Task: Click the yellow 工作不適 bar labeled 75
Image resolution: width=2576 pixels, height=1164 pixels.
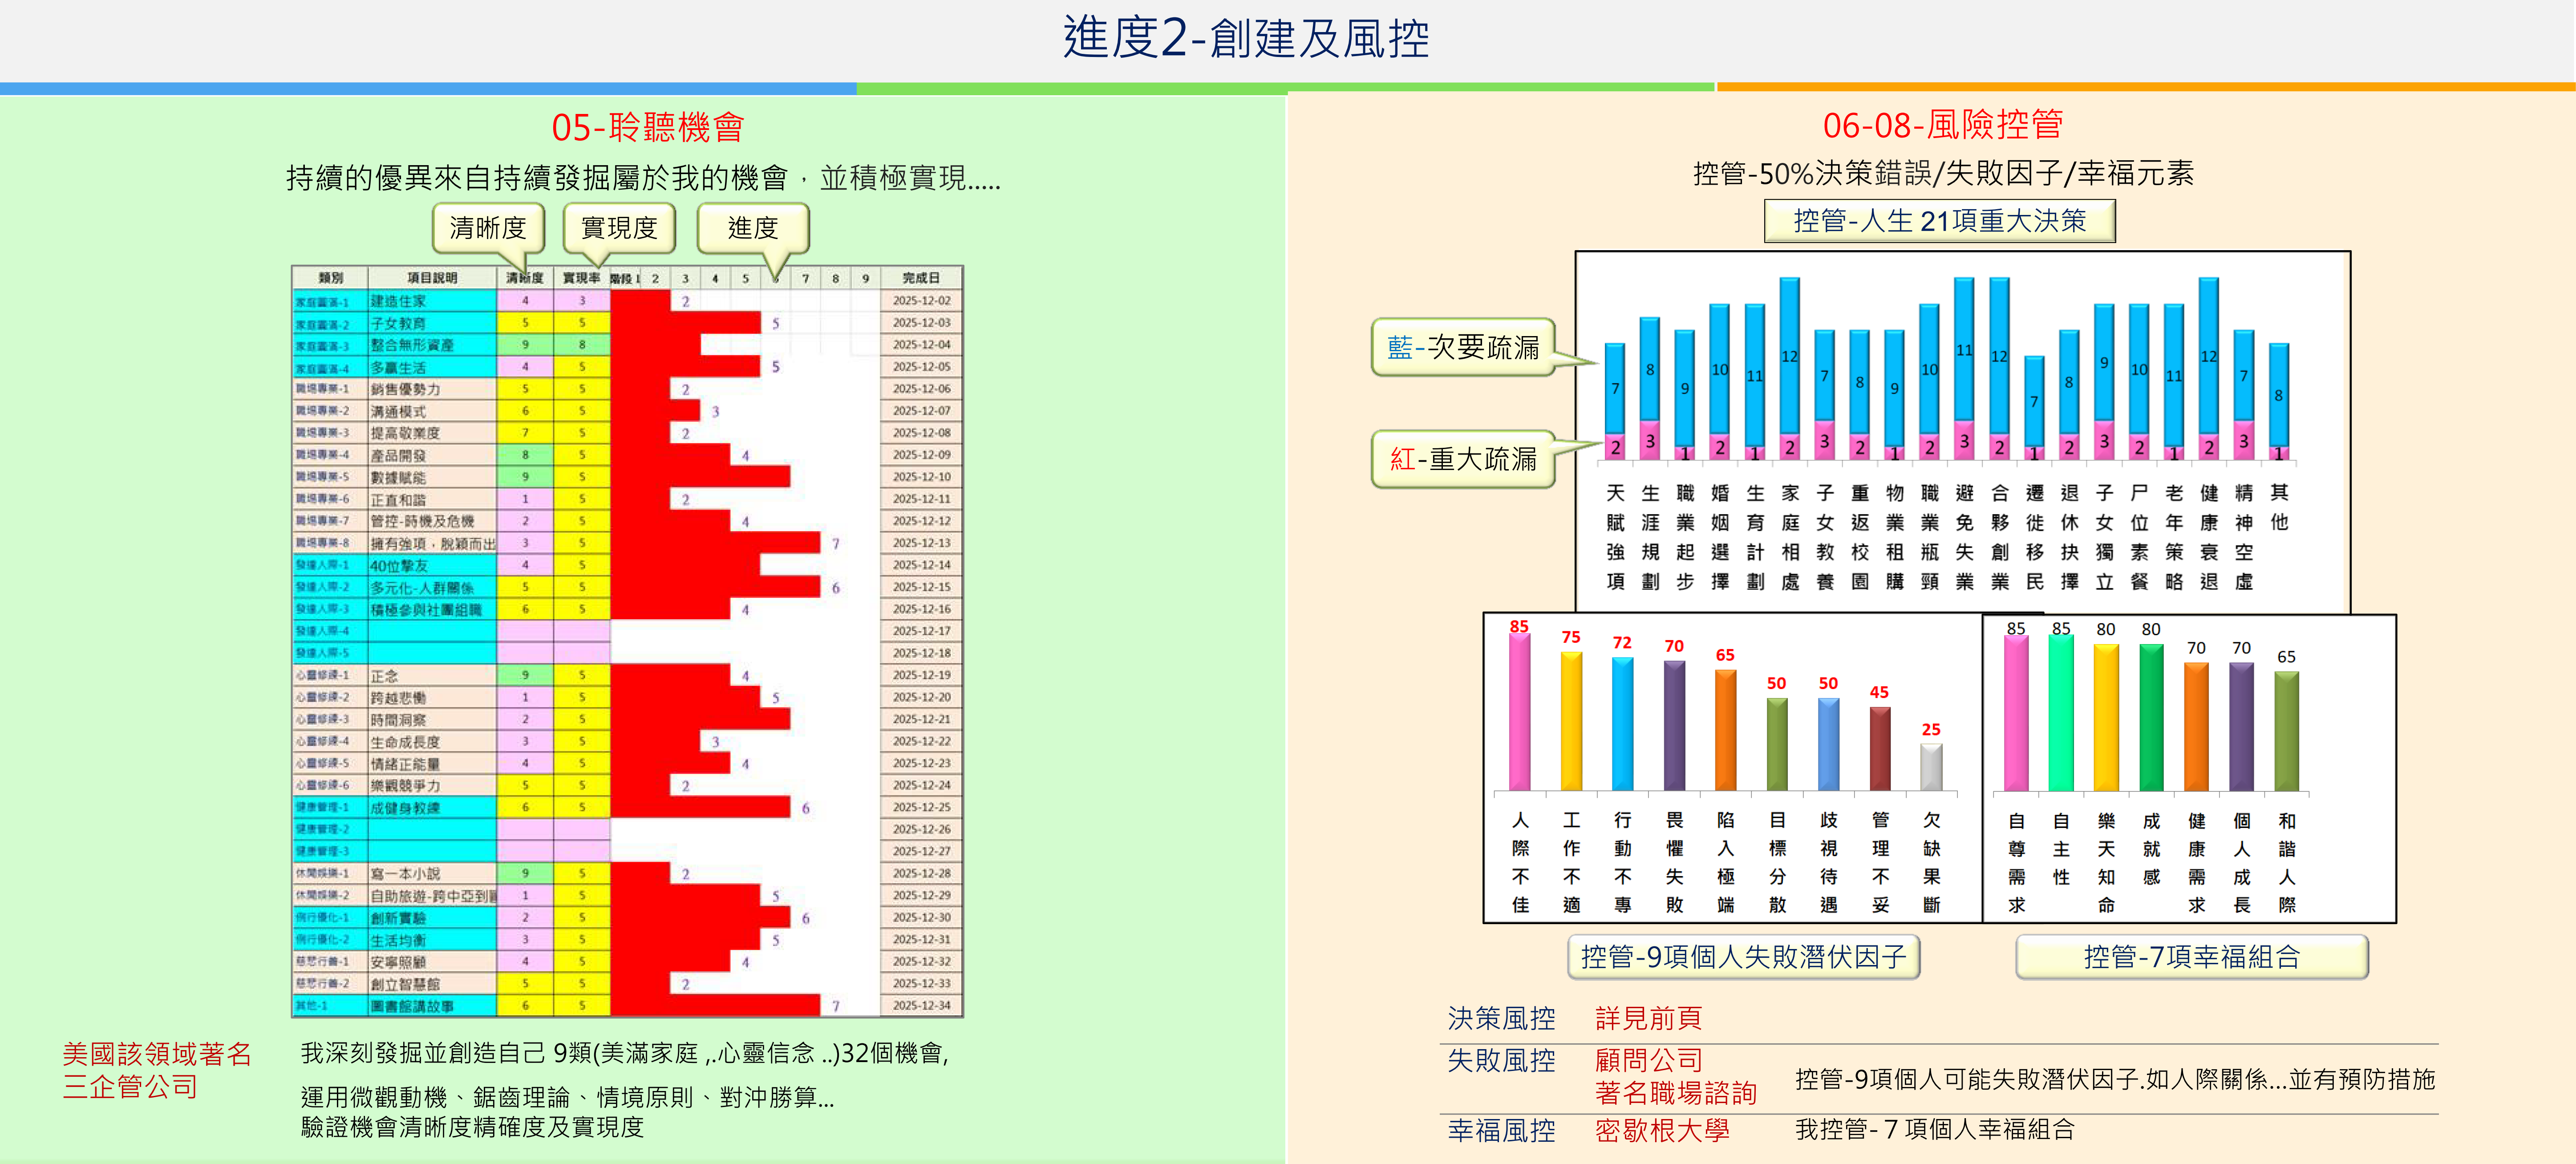Action: tap(1572, 721)
